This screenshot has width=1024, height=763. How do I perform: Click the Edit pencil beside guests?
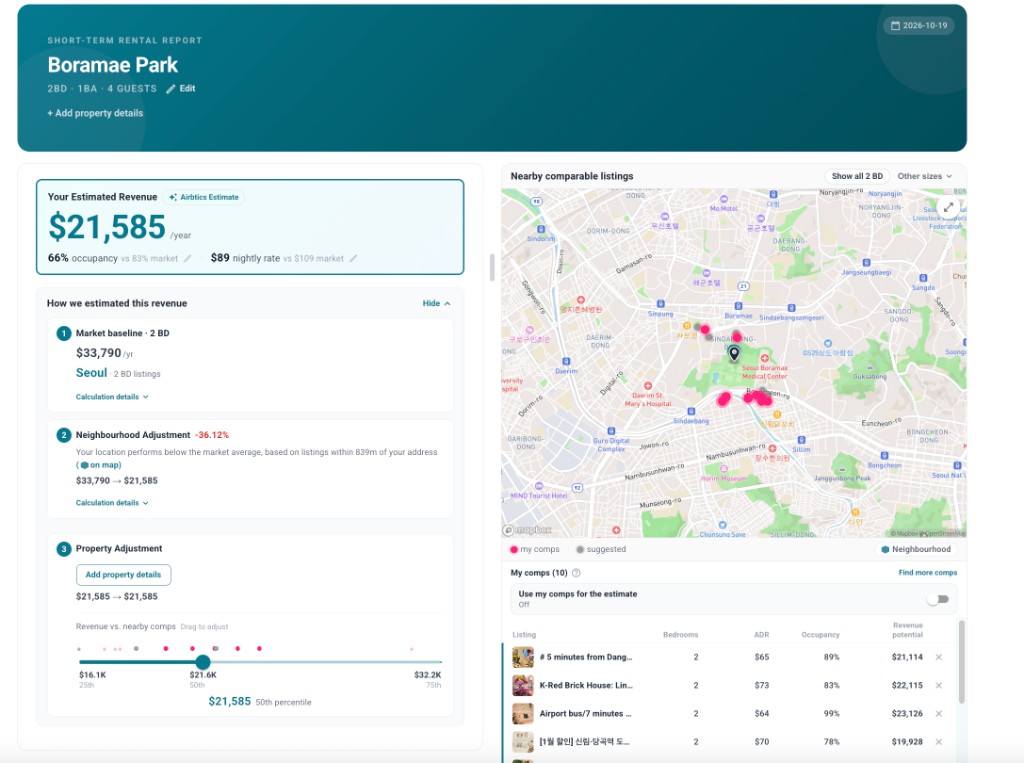pos(181,89)
